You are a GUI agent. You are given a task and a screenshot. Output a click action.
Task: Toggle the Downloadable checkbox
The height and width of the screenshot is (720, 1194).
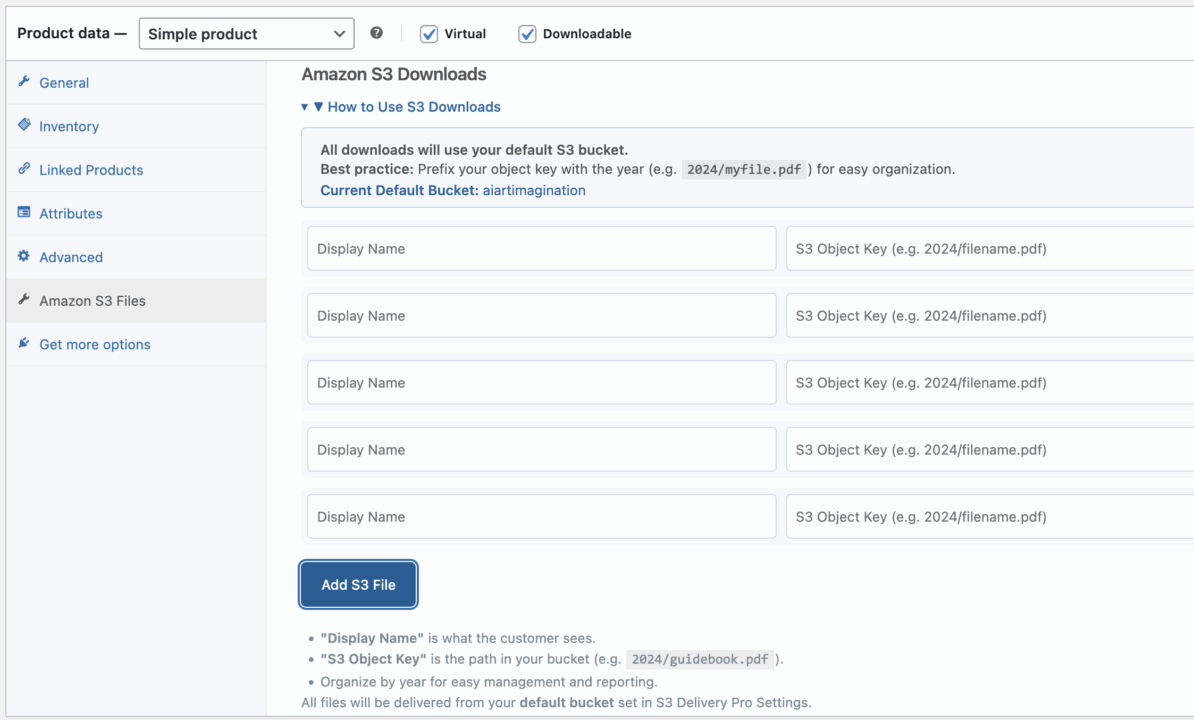coord(527,34)
